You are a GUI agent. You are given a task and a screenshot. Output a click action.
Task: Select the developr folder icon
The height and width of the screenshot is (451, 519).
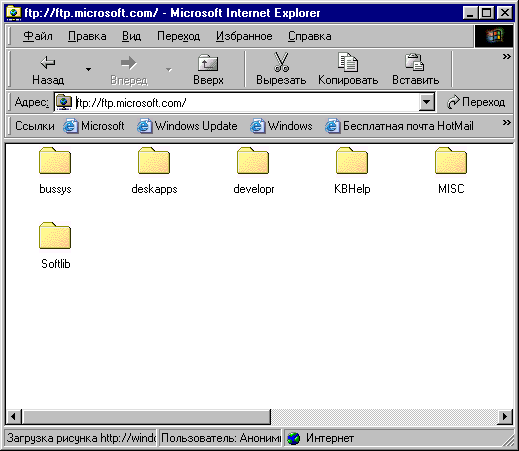pyautogui.click(x=253, y=161)
